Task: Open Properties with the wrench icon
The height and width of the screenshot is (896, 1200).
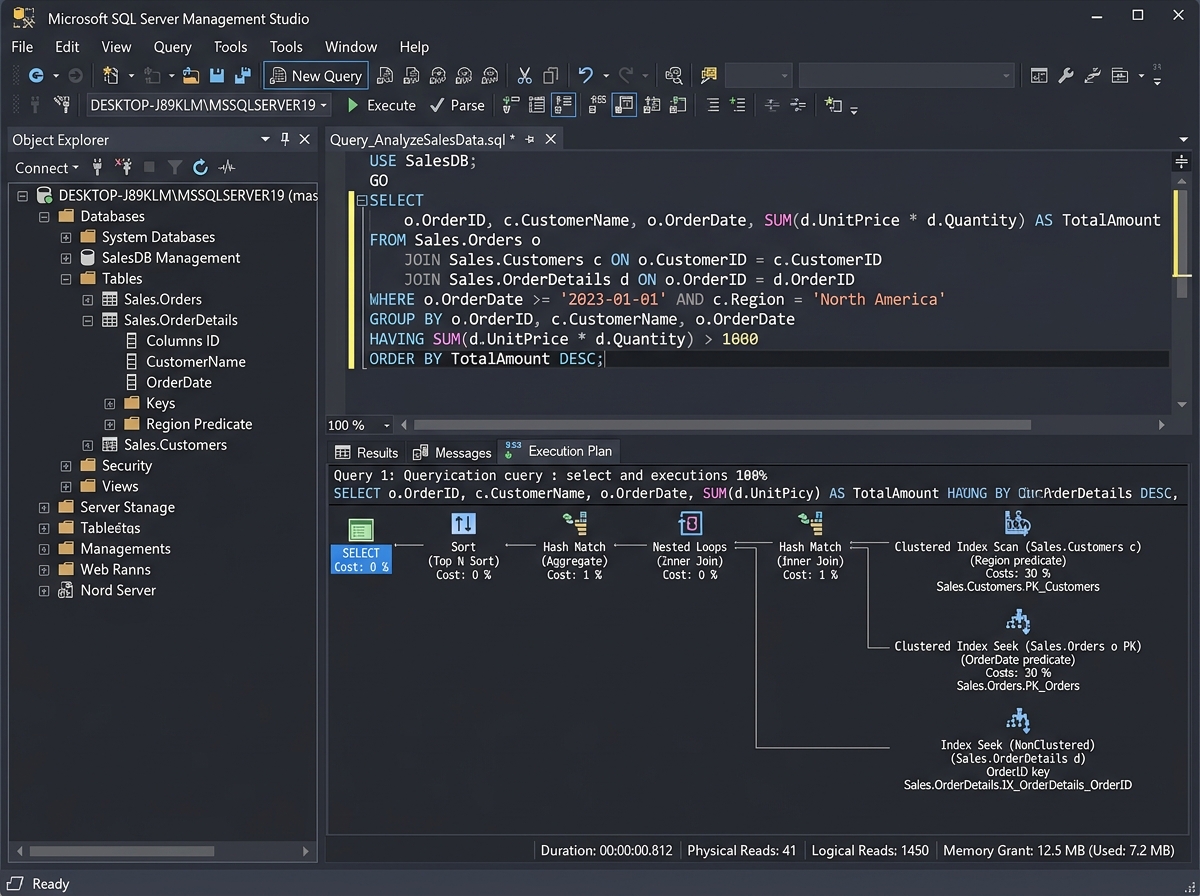Action: pos(1066,75)
